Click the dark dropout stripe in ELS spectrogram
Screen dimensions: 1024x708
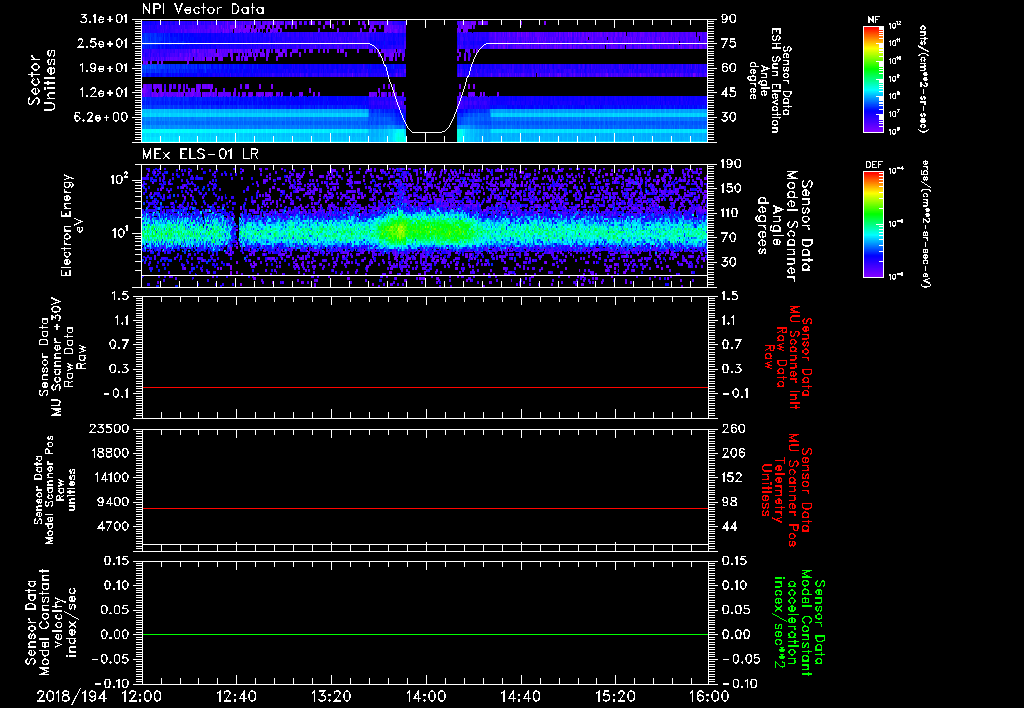[x=236, y=225]
